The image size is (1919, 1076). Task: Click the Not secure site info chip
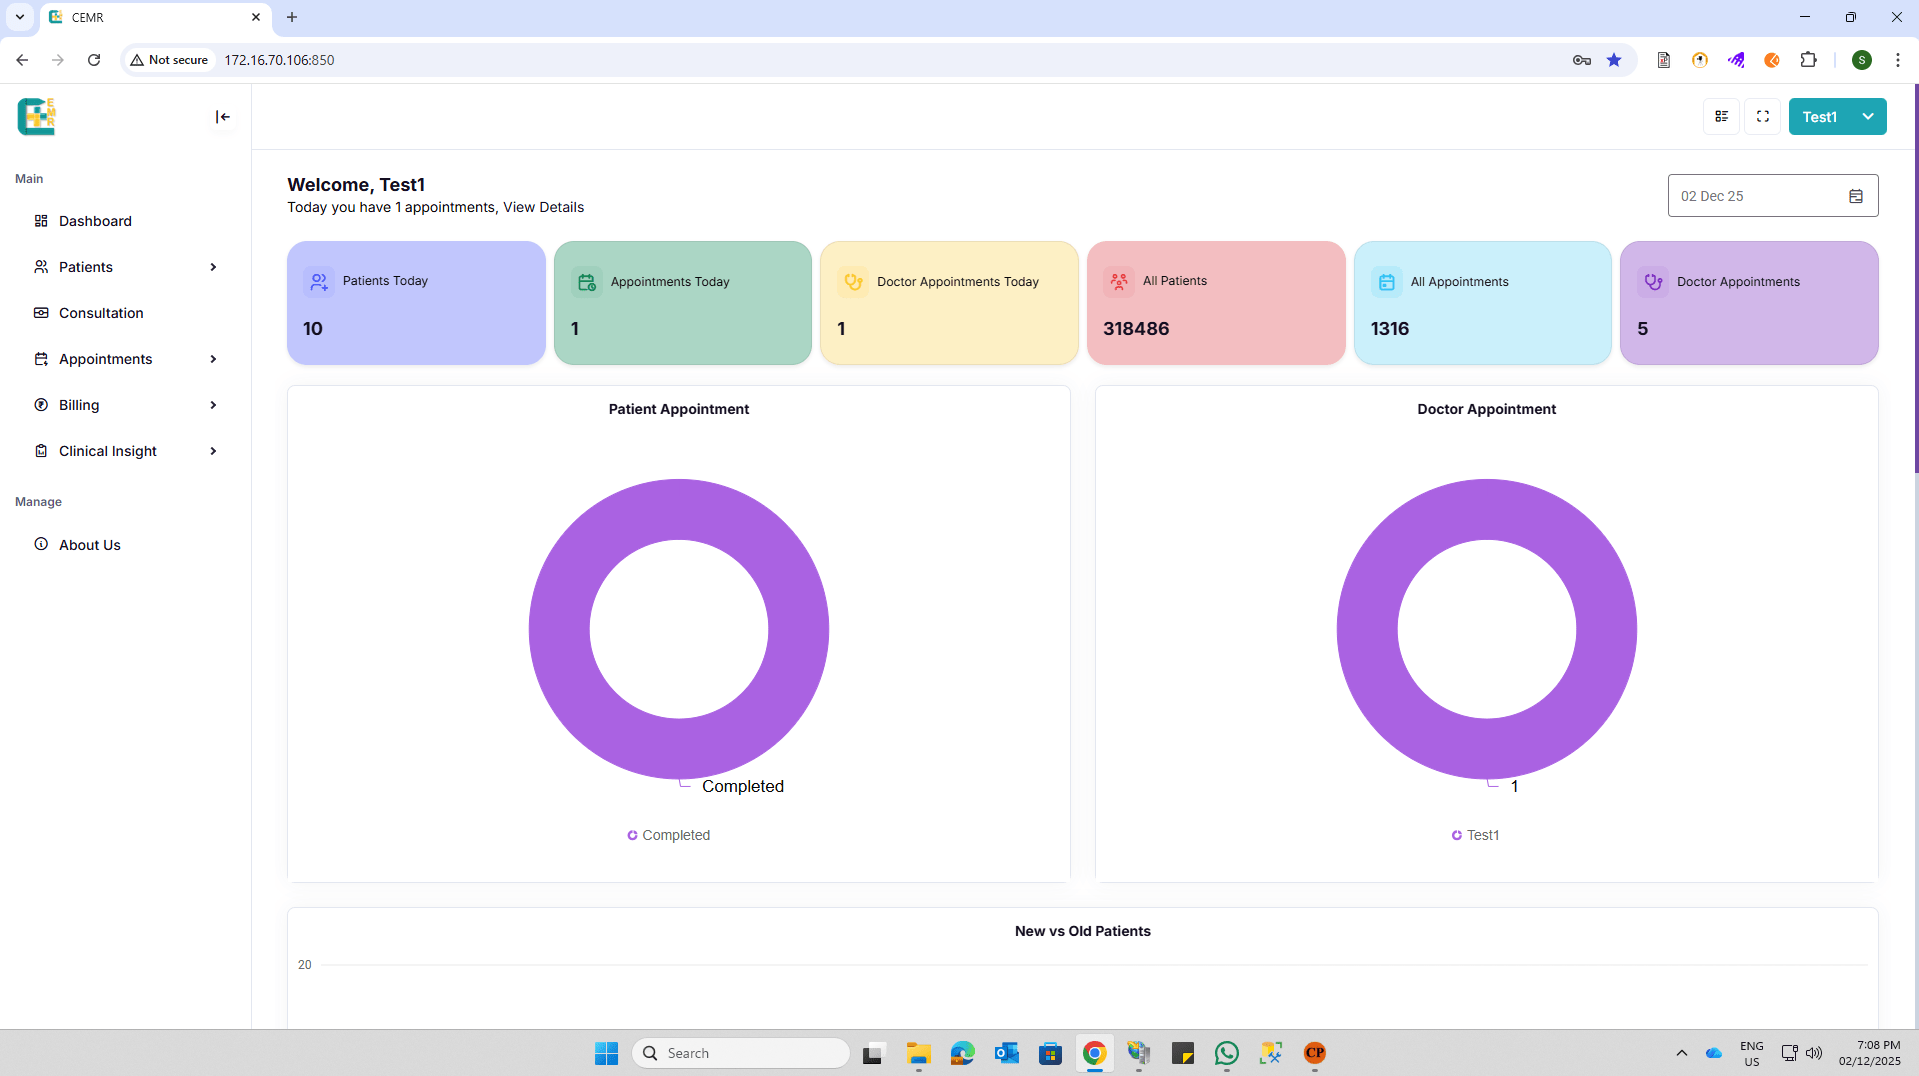170,60
